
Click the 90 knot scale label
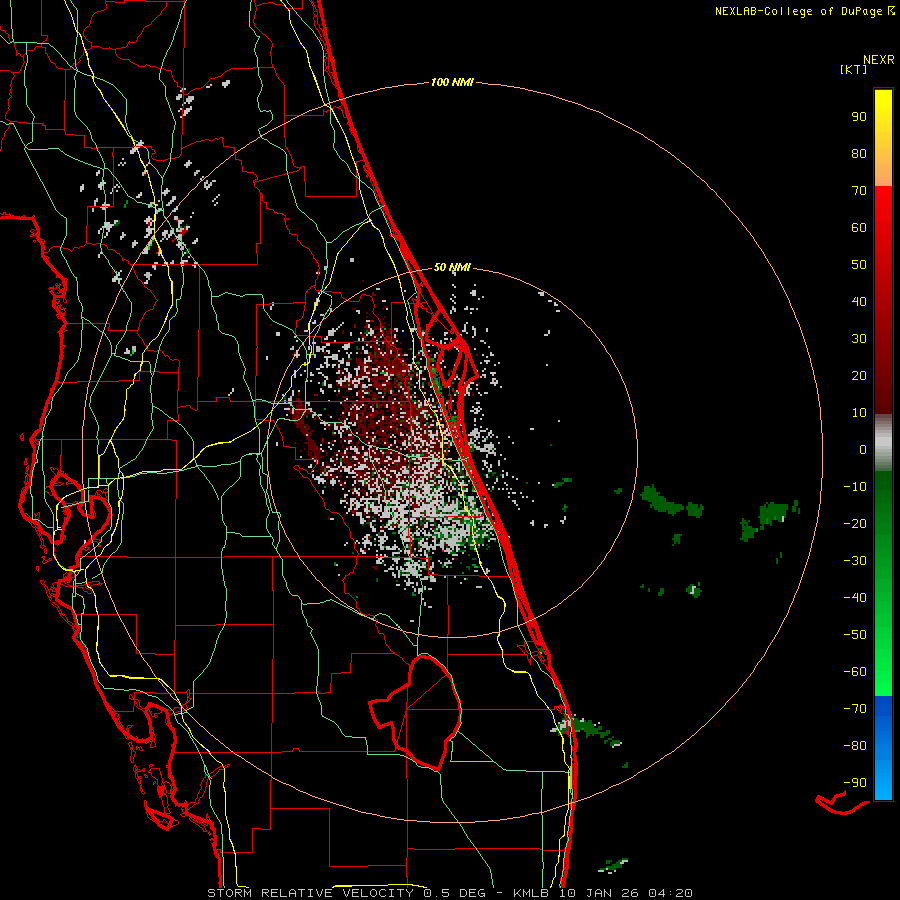859,117
